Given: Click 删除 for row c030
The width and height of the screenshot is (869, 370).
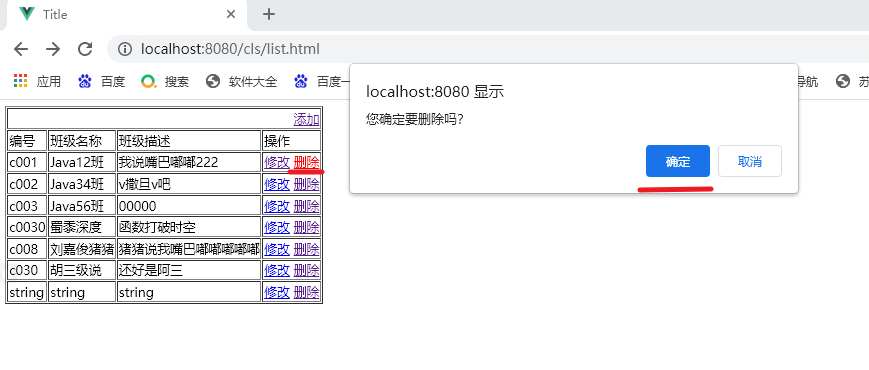Looking at the screenshot, I should point(306,270).
